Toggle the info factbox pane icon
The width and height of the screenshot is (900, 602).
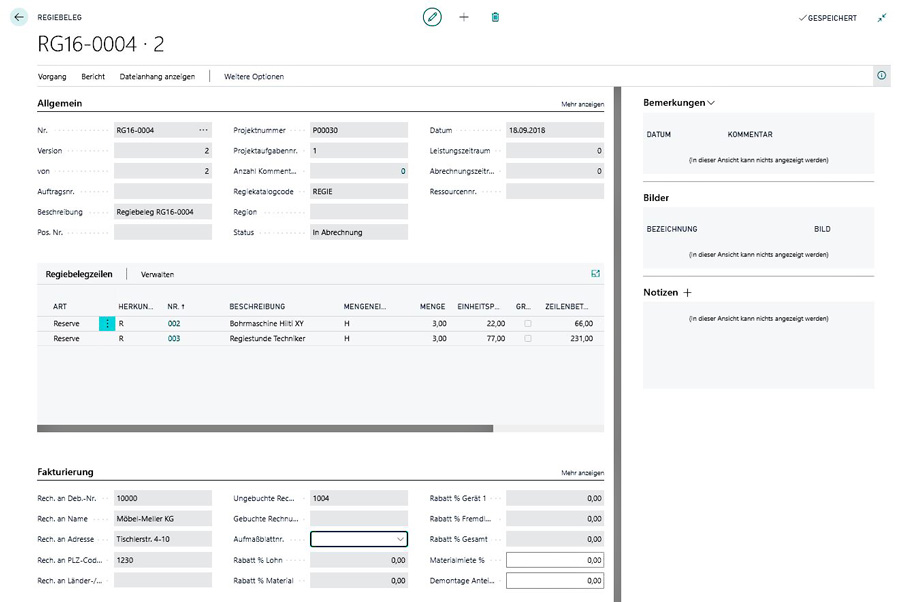(882, 75)
